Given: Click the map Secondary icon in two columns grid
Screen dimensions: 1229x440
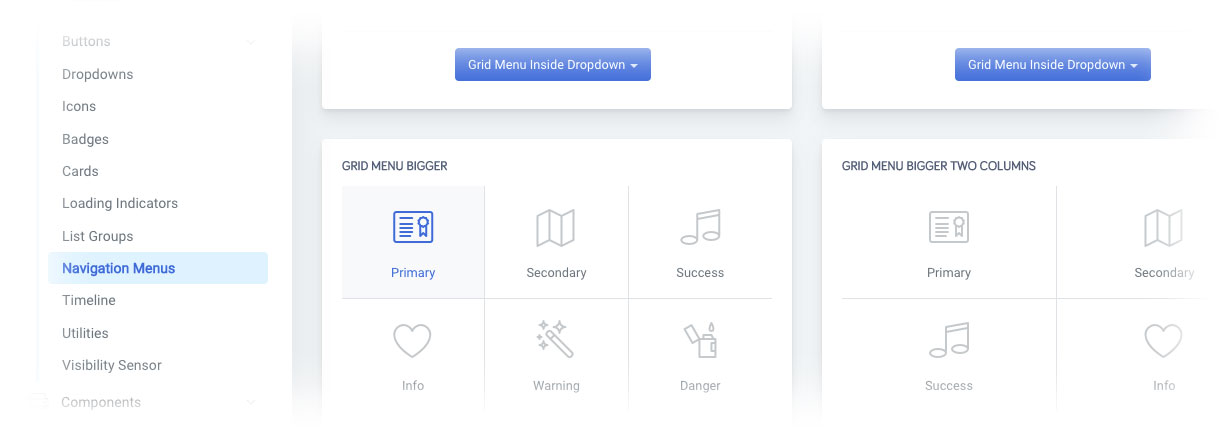Looking at the screenshot, I should 1164,228.
